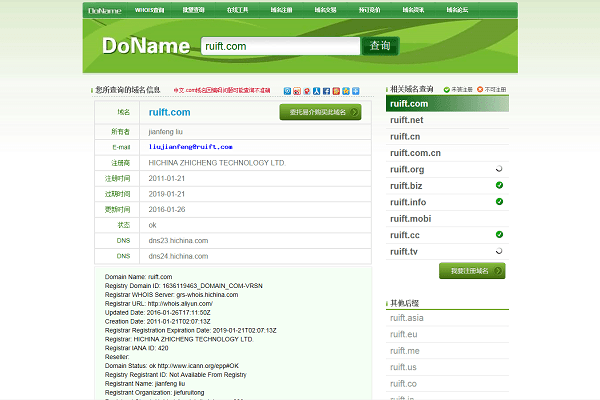Image resolution: width=600 pixels, height=400 pixels.
Task: Click the blue plus more-share icon
Action: [355, 91]
